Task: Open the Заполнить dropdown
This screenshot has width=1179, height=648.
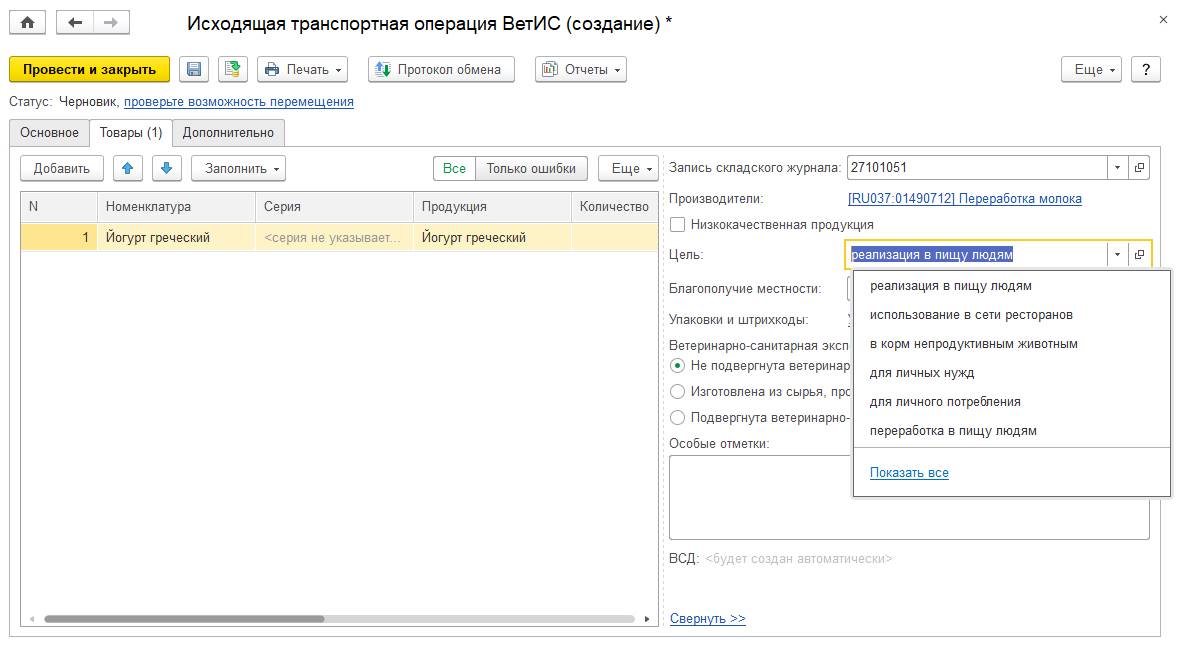Action: click(238, 168)
